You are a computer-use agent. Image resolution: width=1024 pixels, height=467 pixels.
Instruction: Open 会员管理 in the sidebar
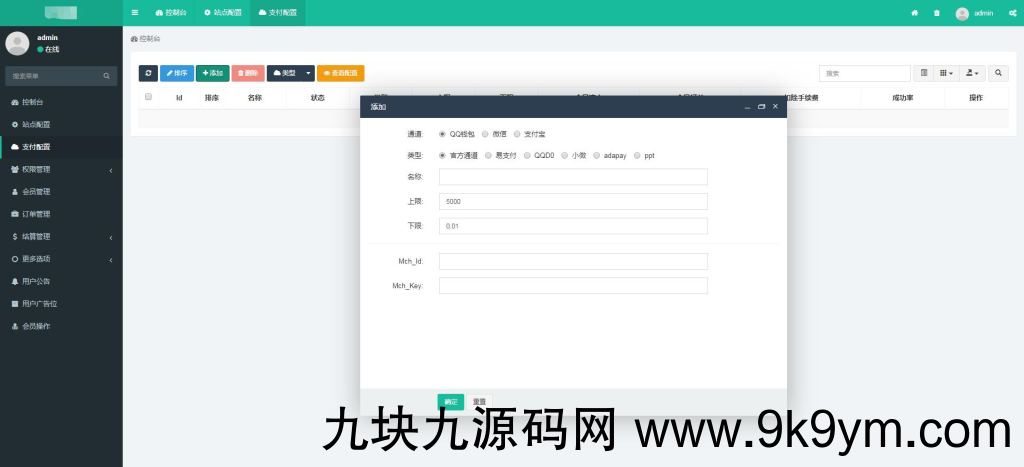click(36, 191)
